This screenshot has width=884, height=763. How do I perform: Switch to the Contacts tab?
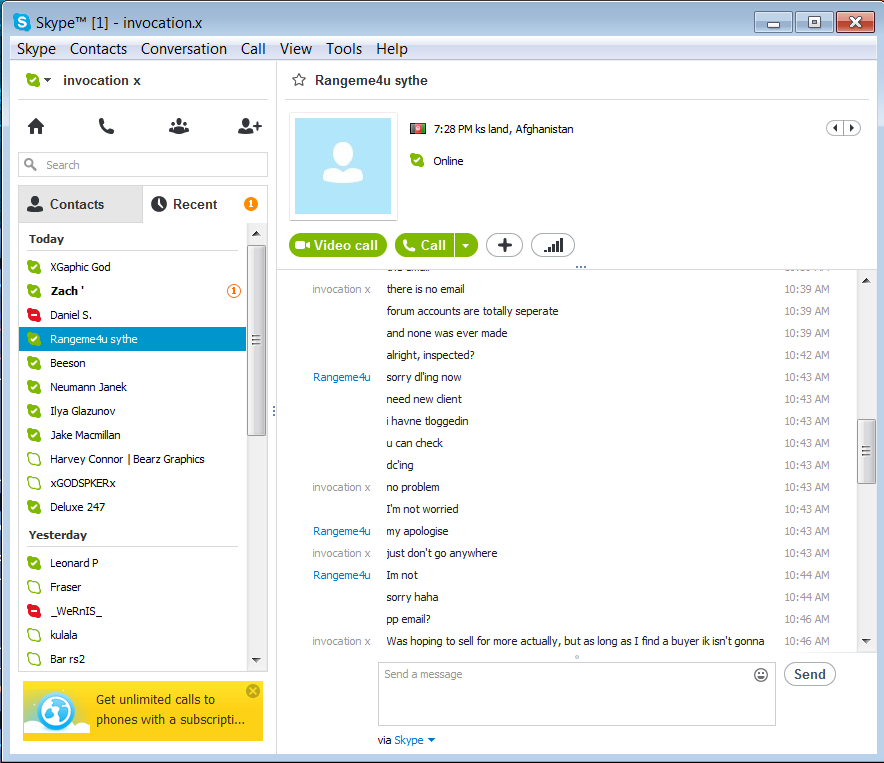pyautogui.click(x=81, y=204)
